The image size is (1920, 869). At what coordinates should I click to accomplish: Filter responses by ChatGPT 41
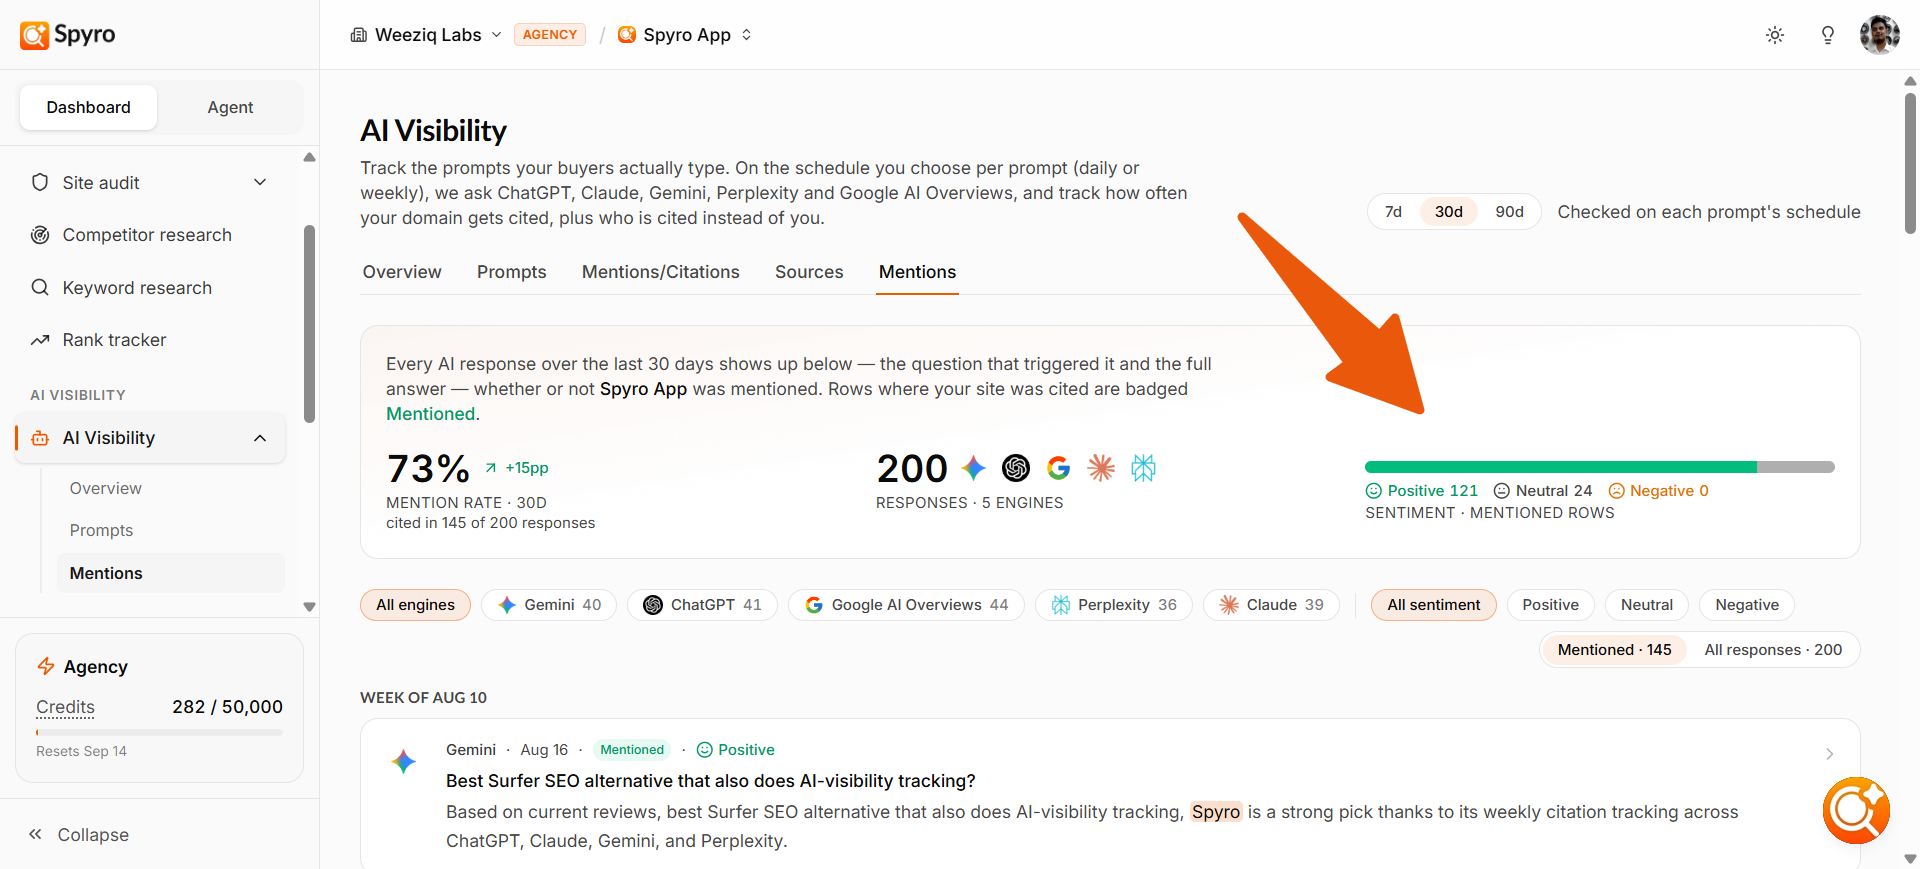pyautogui.click(x=702, y=605)
